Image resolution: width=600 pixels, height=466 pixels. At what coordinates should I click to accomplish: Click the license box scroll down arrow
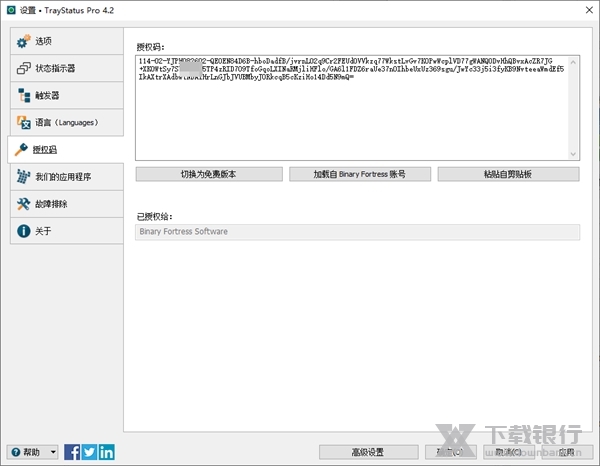(573, 154)
